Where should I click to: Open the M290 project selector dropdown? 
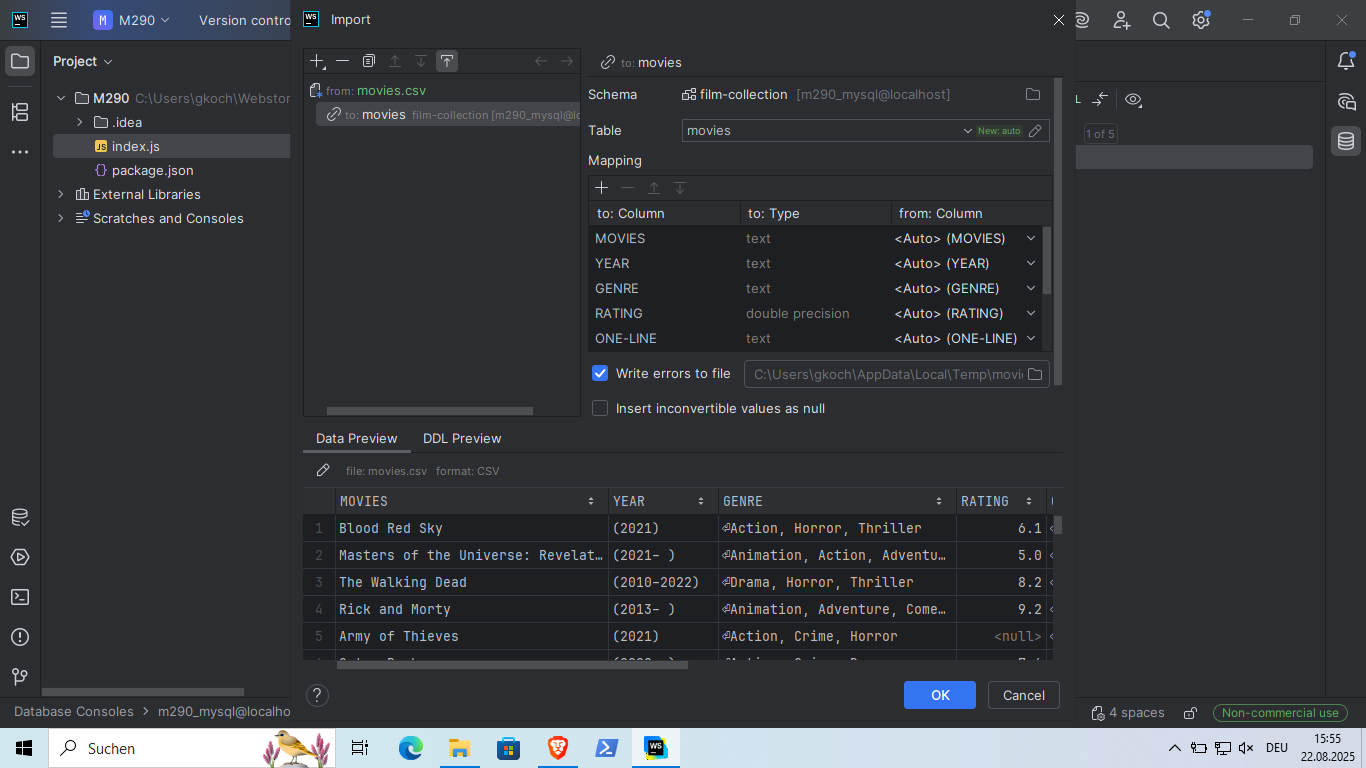(132, 20)
